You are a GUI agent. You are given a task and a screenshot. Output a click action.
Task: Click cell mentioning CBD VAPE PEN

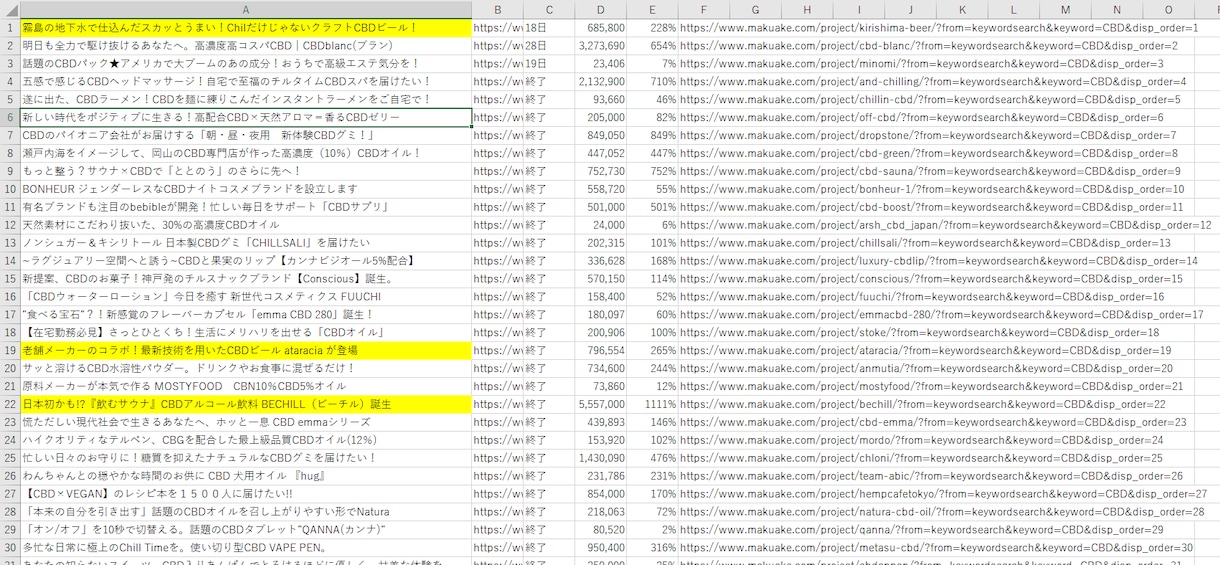point(246,548)
